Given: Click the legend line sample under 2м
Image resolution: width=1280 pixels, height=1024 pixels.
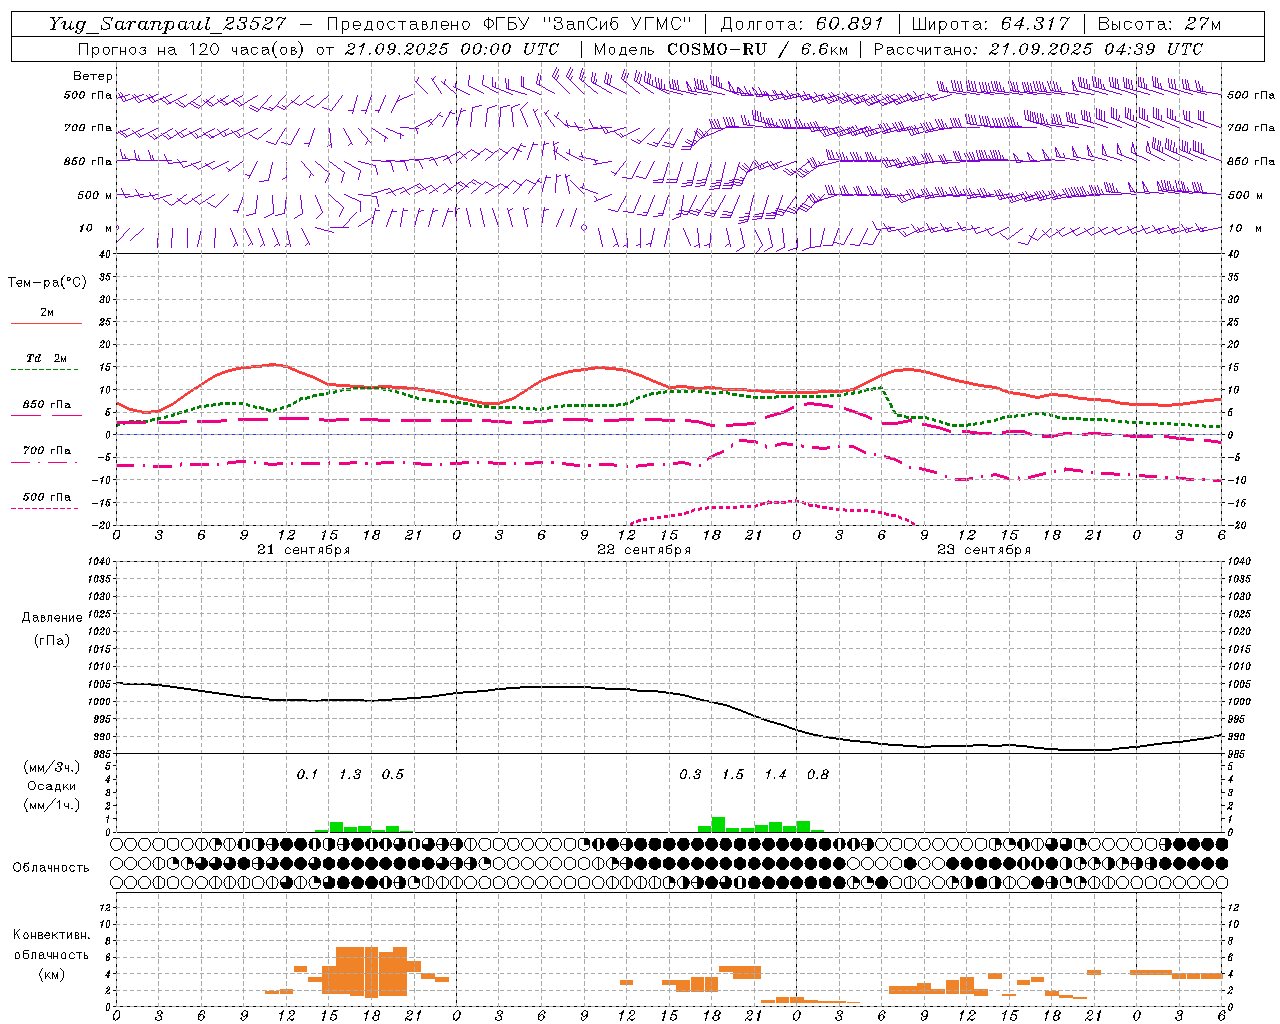Looking at the screenshot, I should click(x=47, y=324).
